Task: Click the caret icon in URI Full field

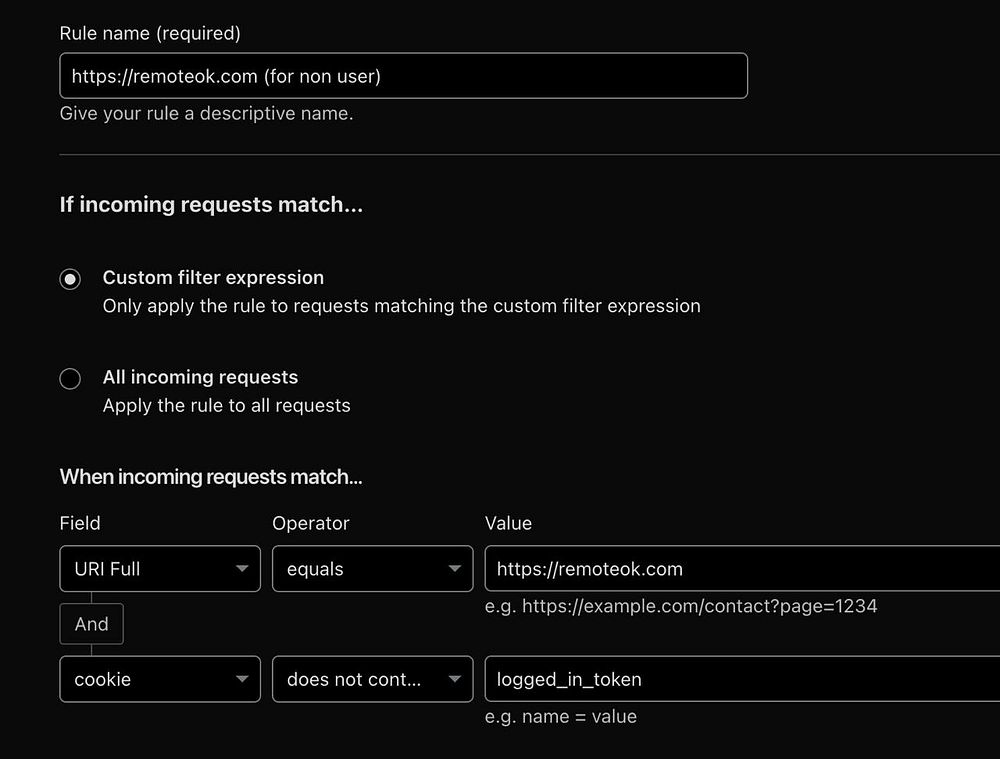Action: [242, 569]
